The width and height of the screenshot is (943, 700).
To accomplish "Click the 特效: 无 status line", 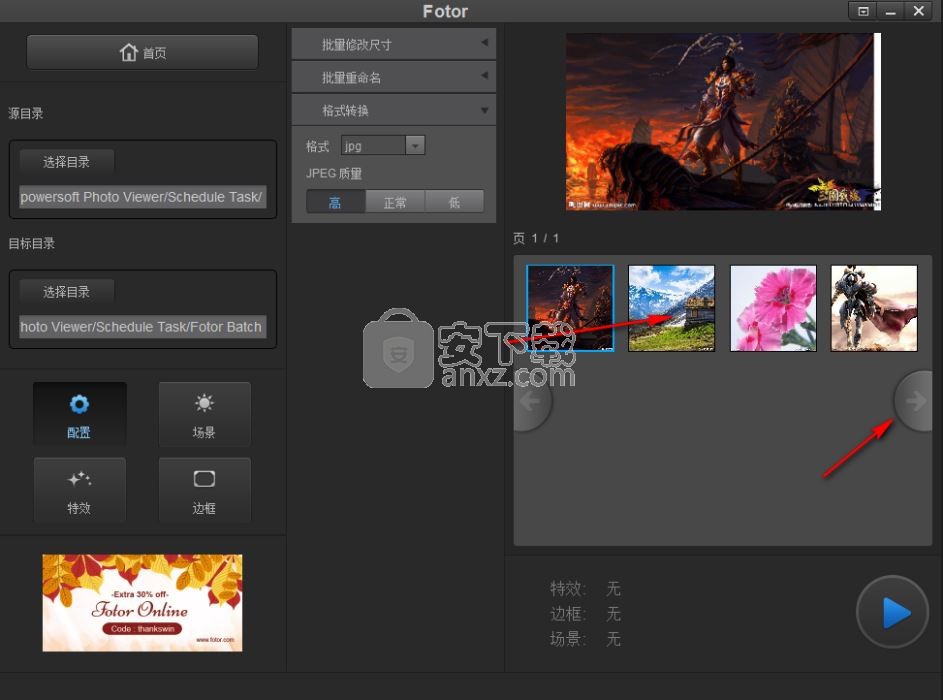I will click(585, 588).
